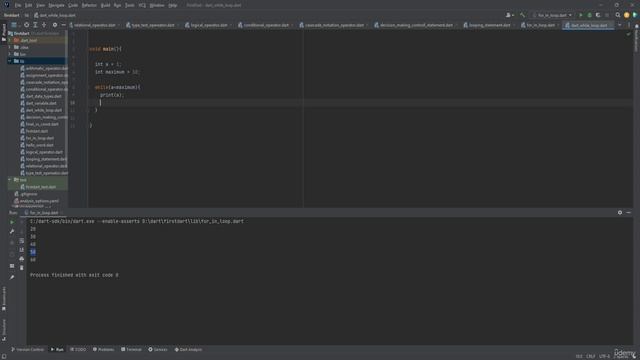The width and height of the screenshot is (640, 360).
Task: Click the wrench icon in Run panel
Action: 12,231
